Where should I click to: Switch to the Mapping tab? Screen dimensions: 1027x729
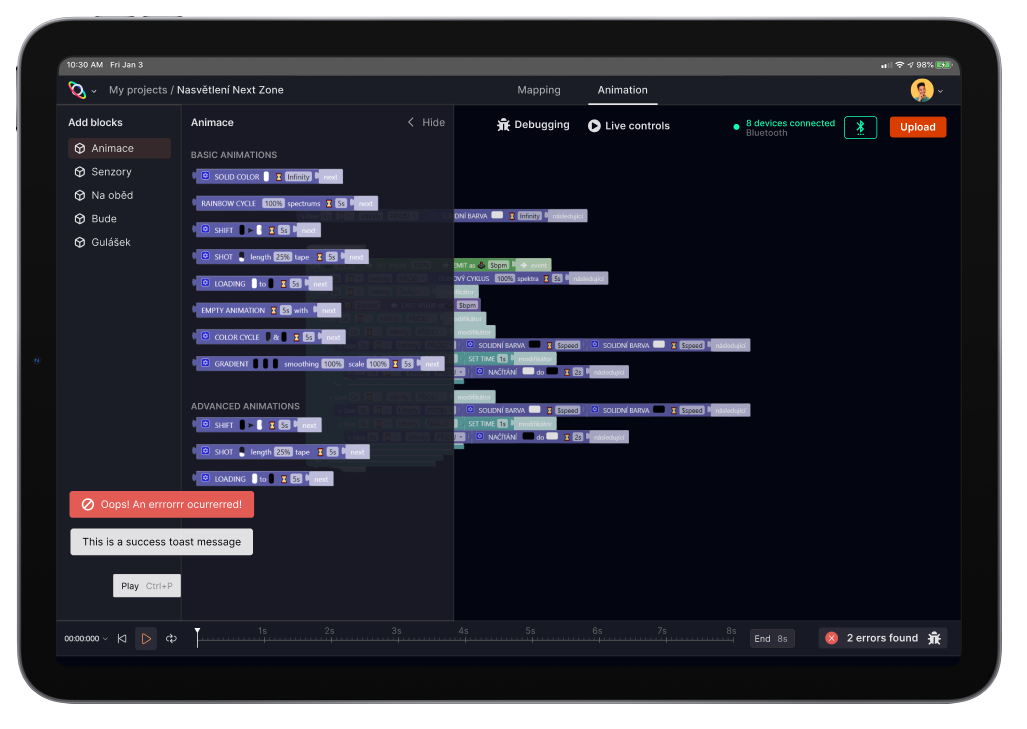tap(539, 90)
